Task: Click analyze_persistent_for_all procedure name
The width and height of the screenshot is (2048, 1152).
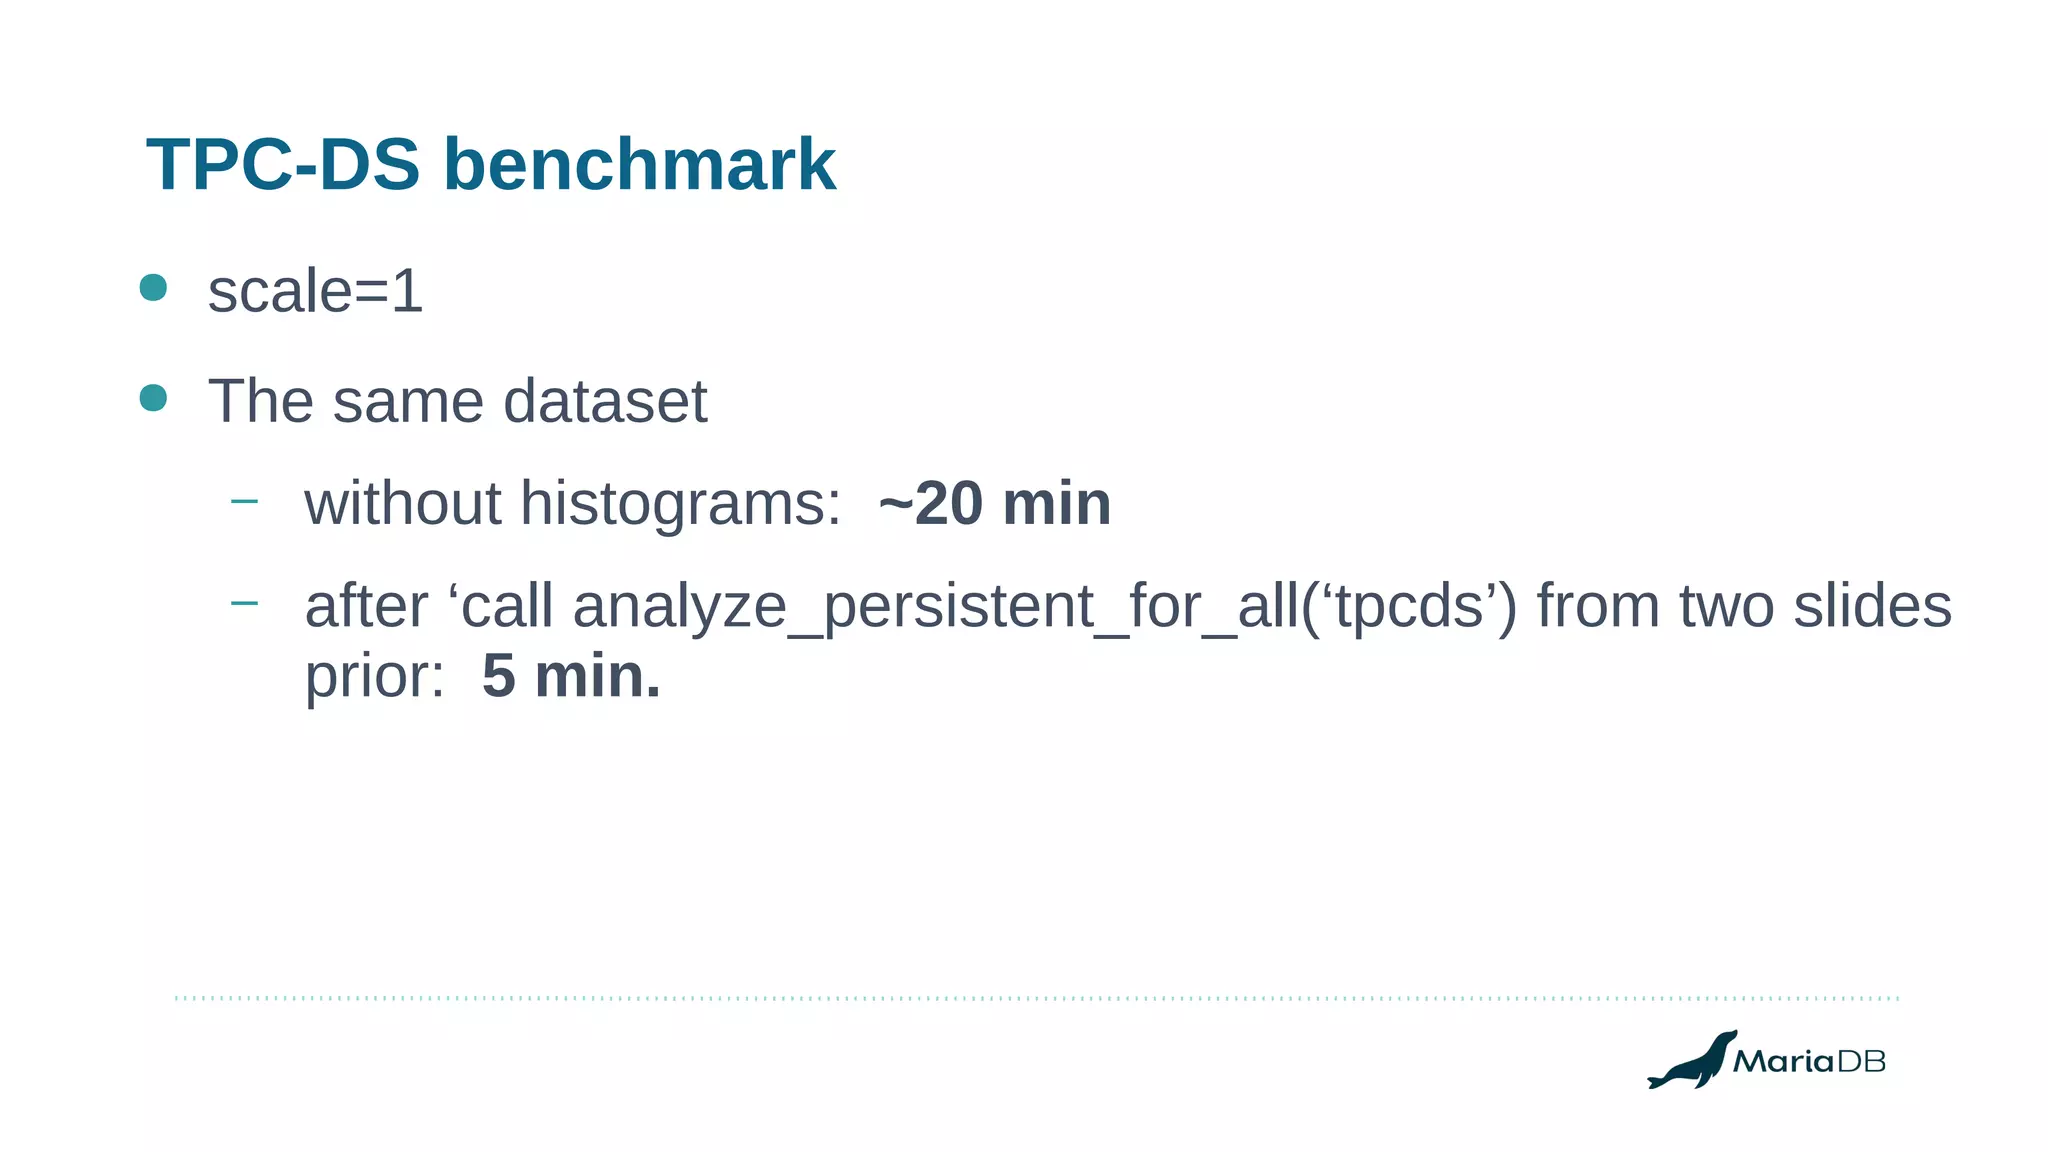Action: [x=935, y=608]
